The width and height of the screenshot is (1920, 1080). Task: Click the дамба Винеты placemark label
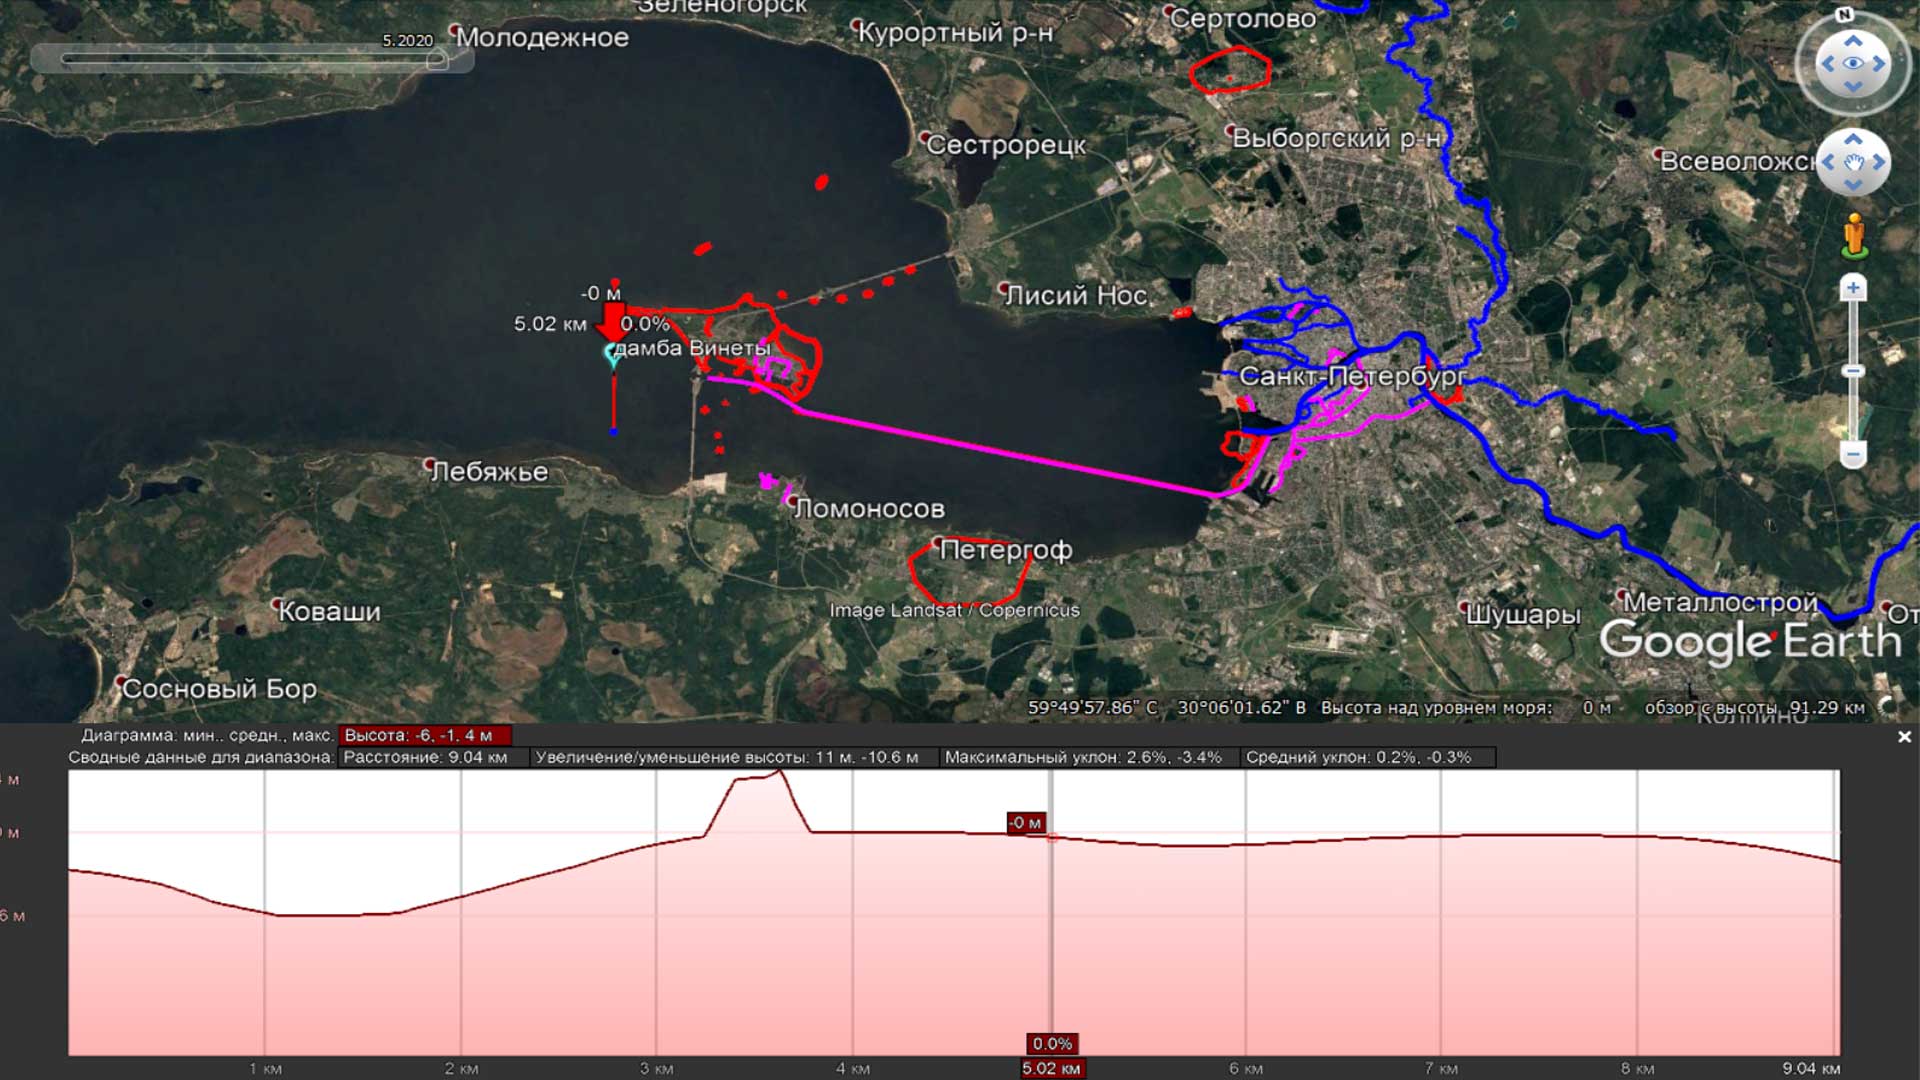(692, 348)
